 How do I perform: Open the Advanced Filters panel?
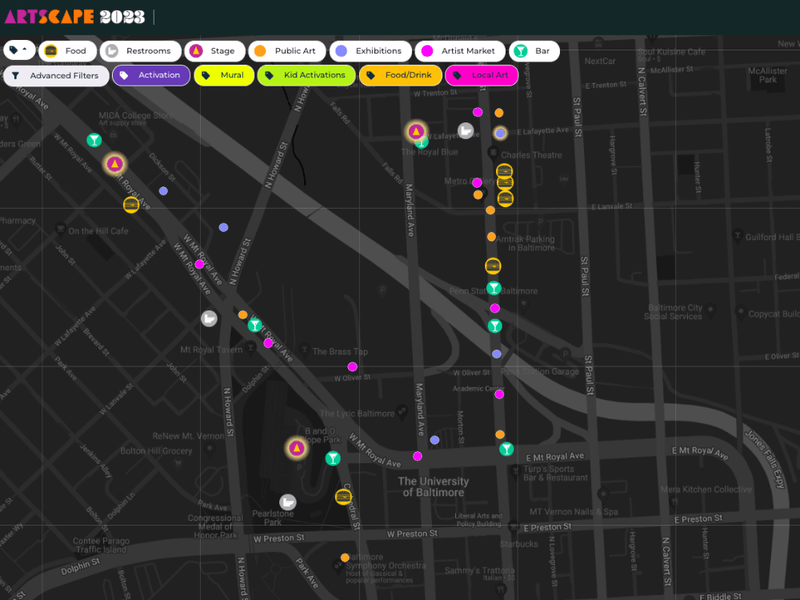tap(55, 75)
